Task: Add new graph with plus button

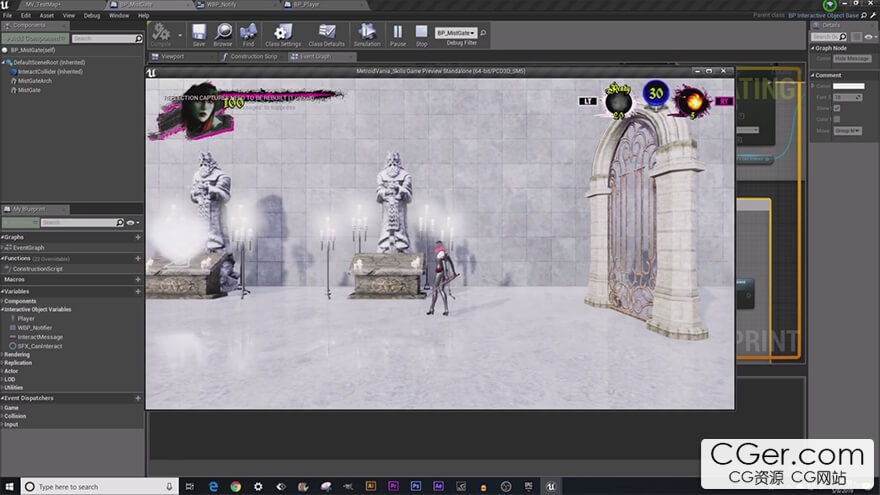Action: tap(138, 237)
